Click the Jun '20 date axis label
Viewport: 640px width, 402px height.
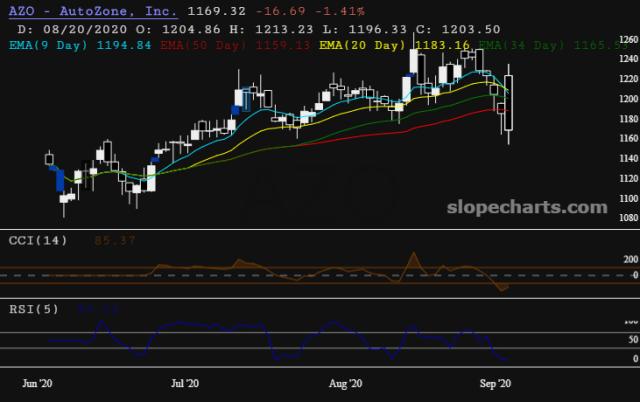(x=38, y=383)
